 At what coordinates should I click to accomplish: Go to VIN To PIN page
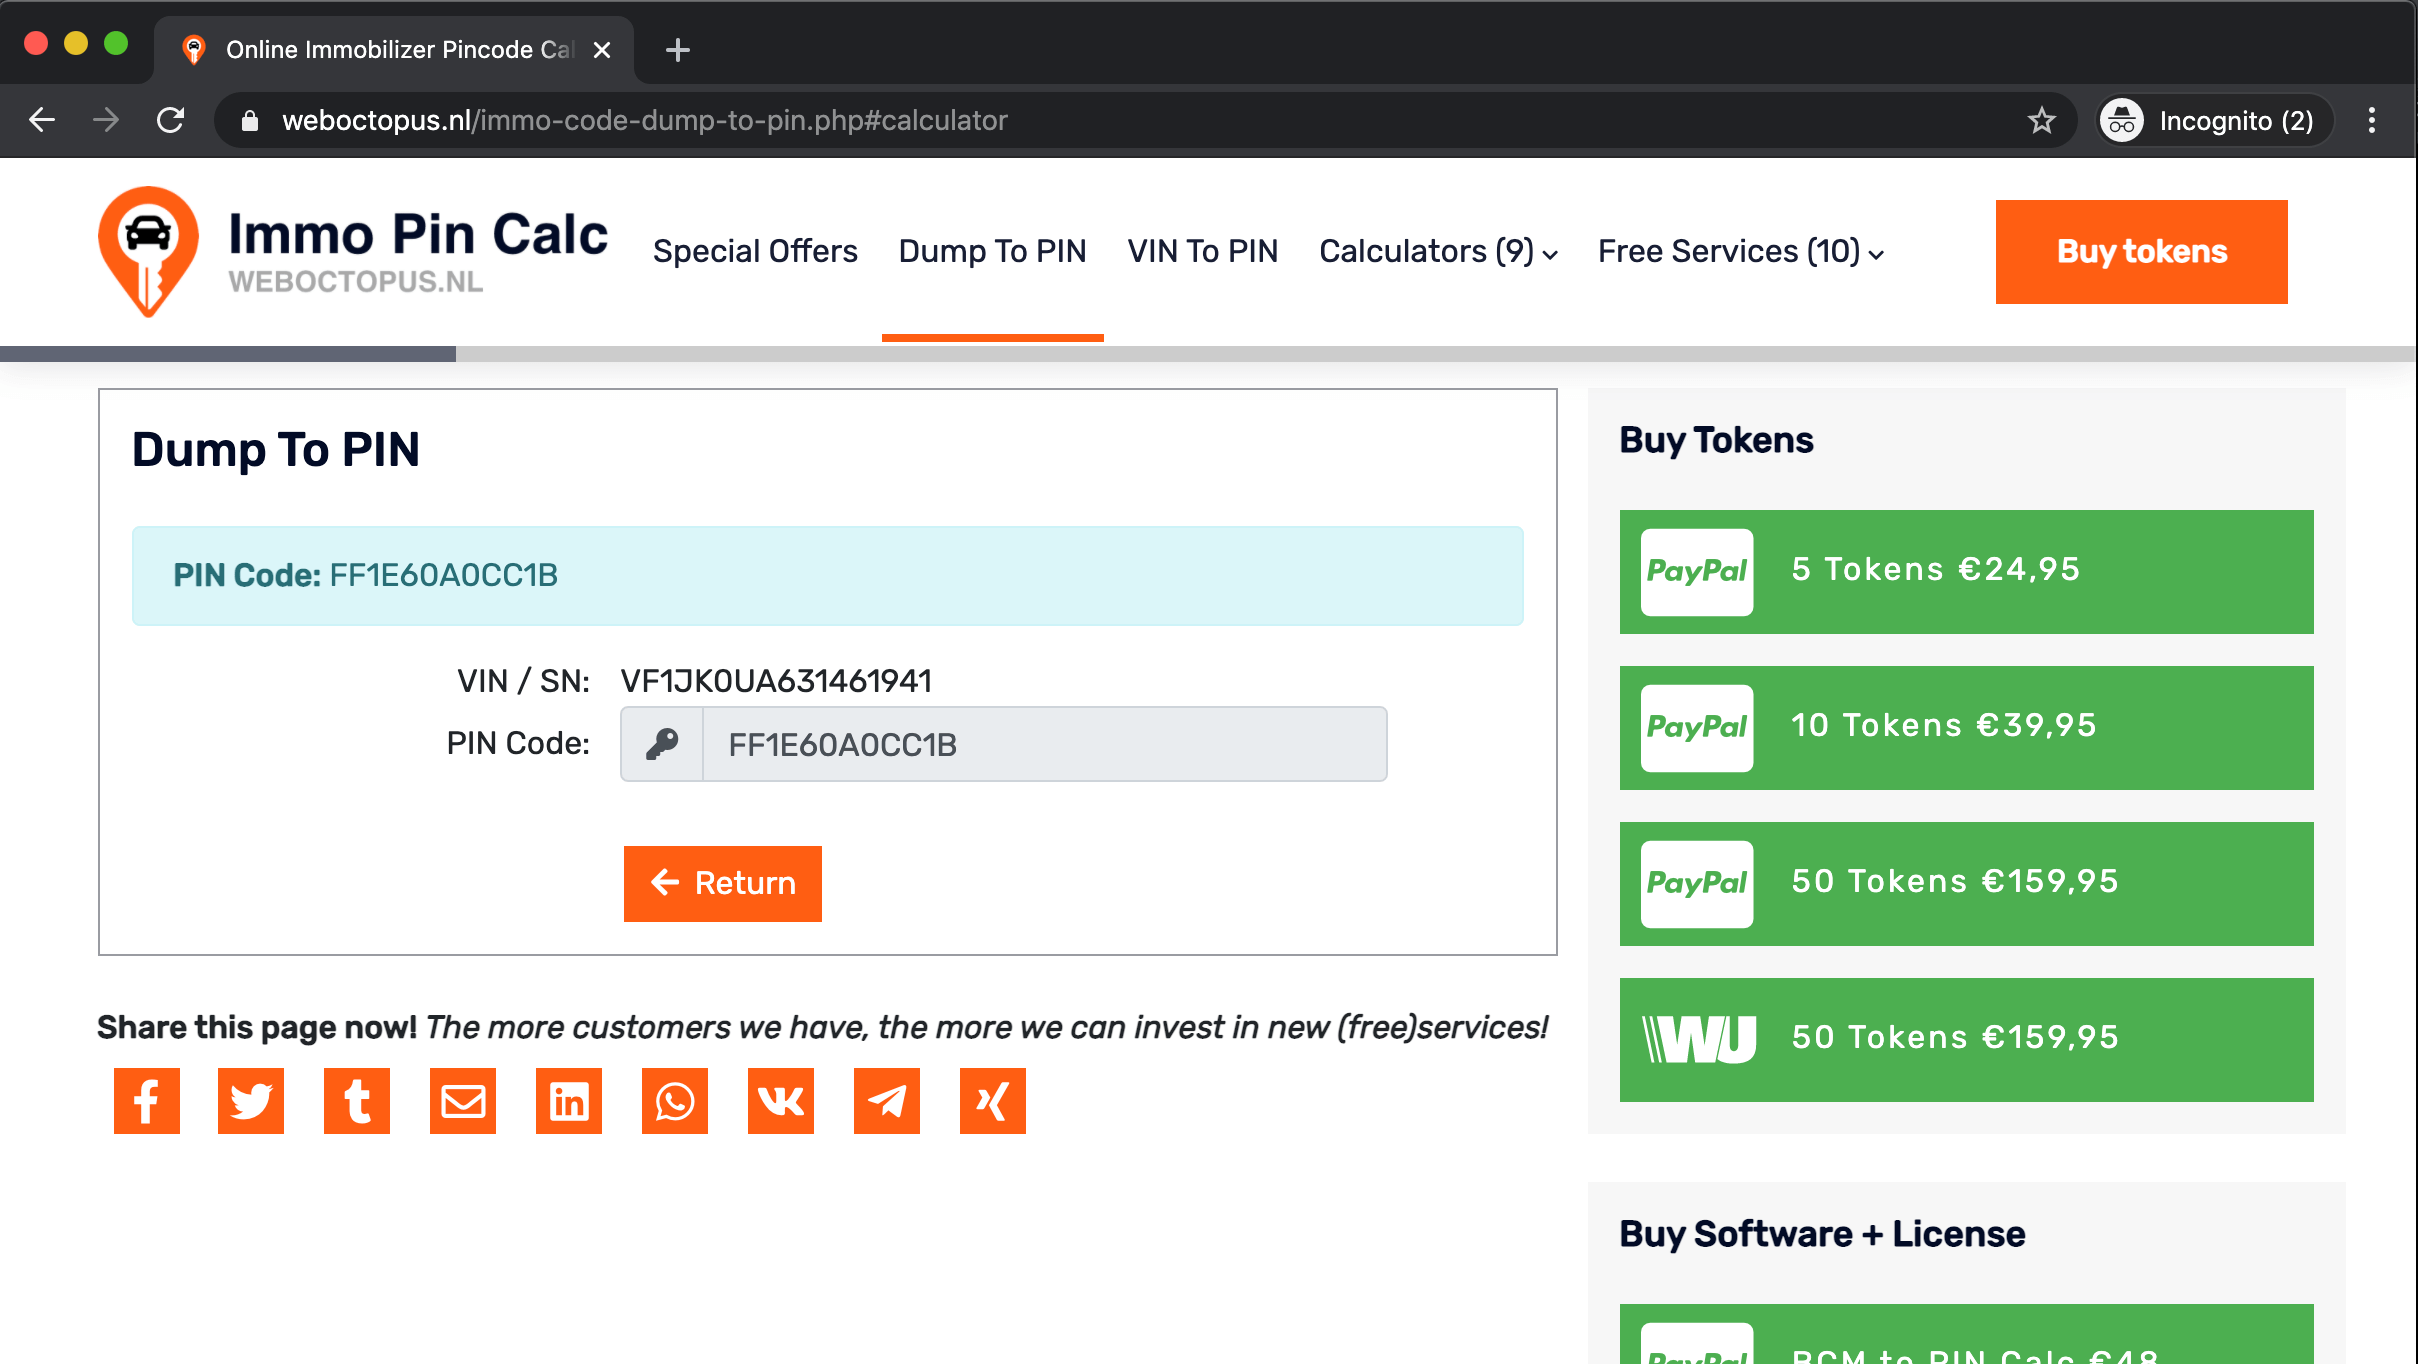(1202, 252)
